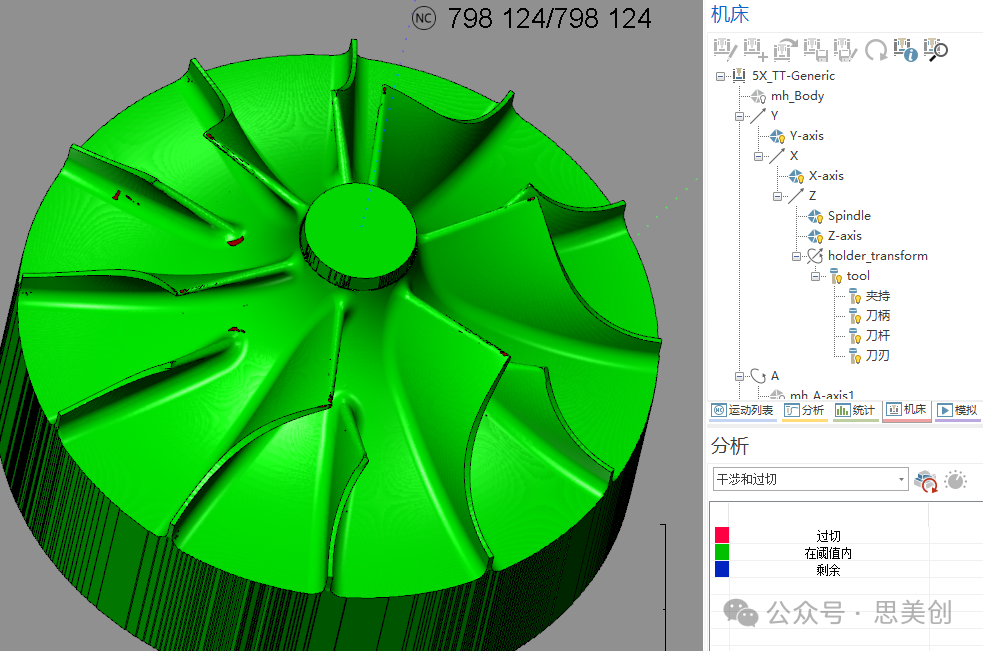Switch to the 运动列表 tab
Image resolution: width=983 pixels, height=651 pixels.
tap(743, 411)
